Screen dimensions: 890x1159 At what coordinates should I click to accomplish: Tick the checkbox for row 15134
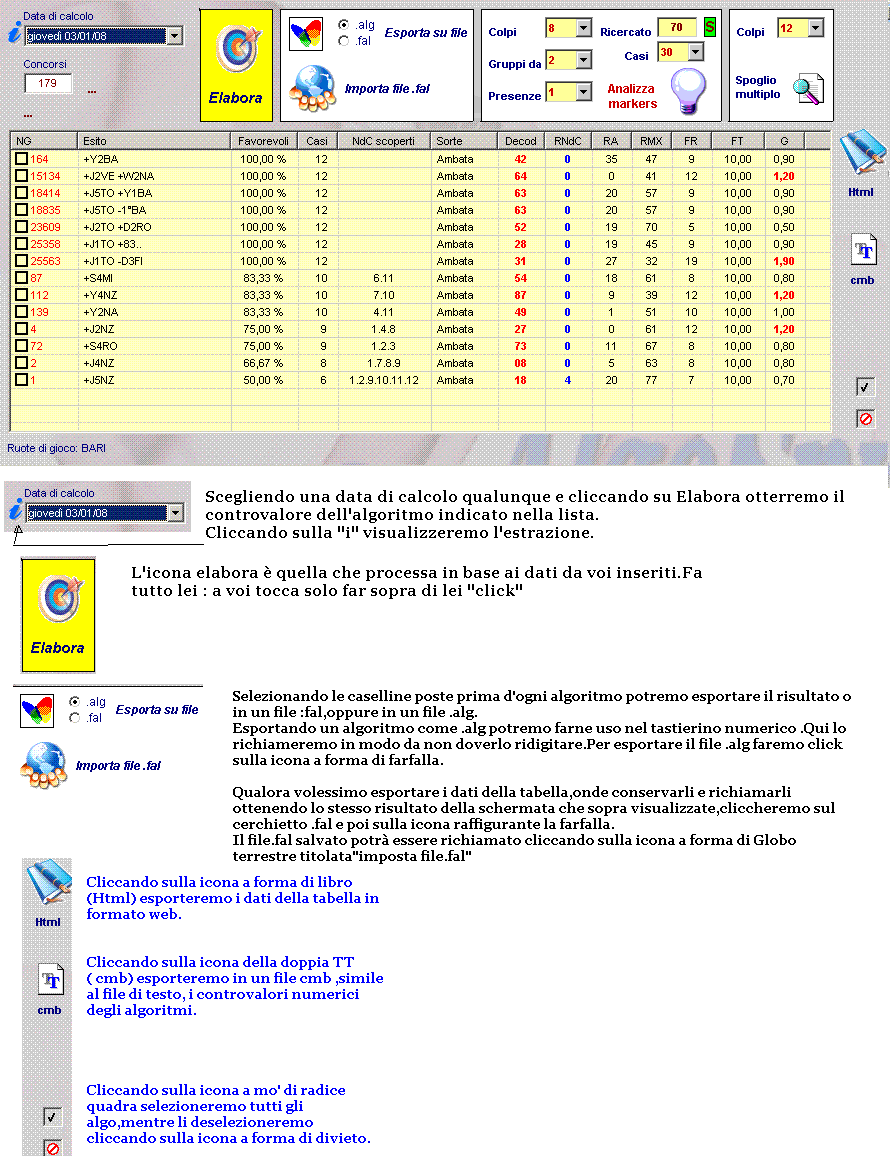[21, 175]
